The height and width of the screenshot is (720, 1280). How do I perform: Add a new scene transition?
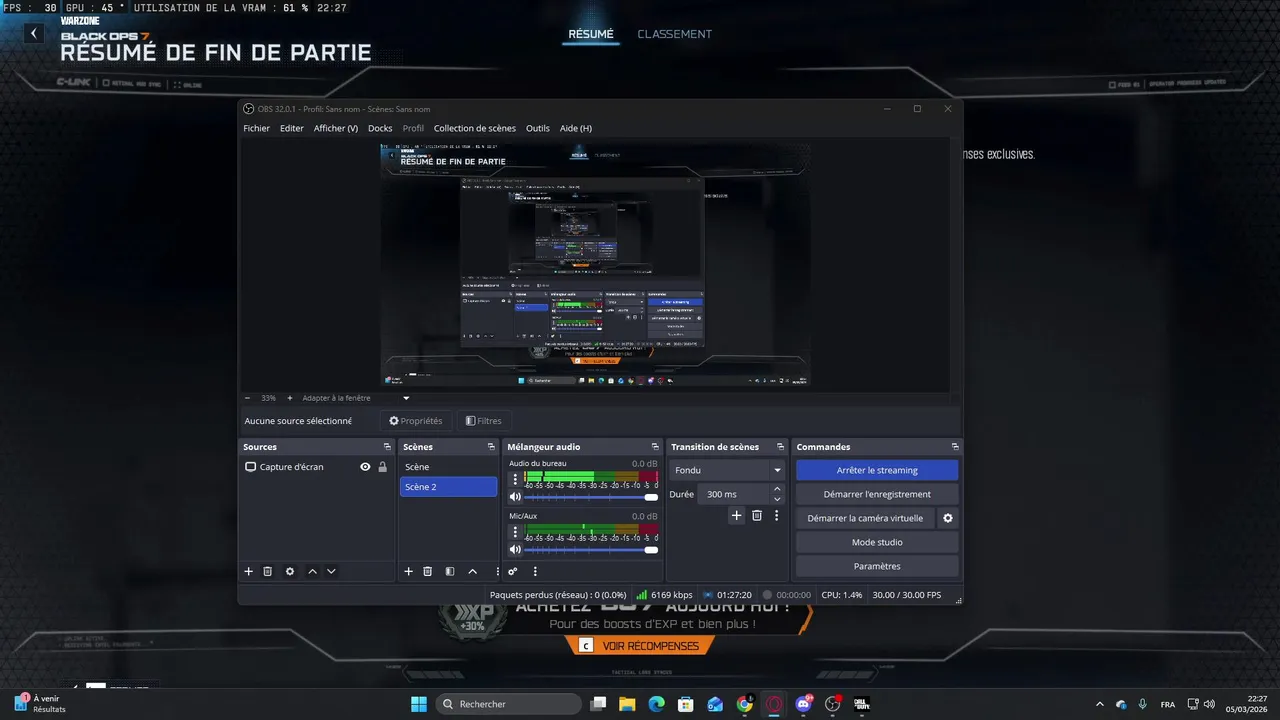point(737,515)
